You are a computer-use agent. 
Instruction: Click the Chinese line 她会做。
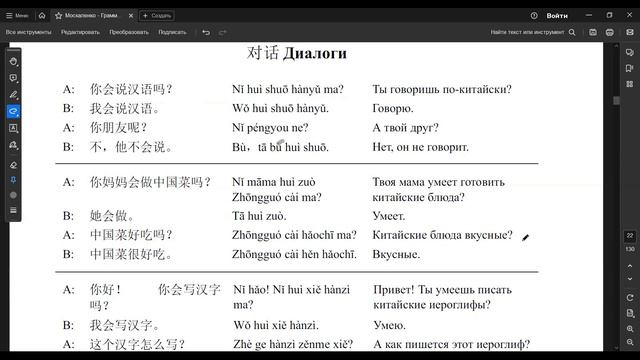pyautogui.click(x=112, y=216)
